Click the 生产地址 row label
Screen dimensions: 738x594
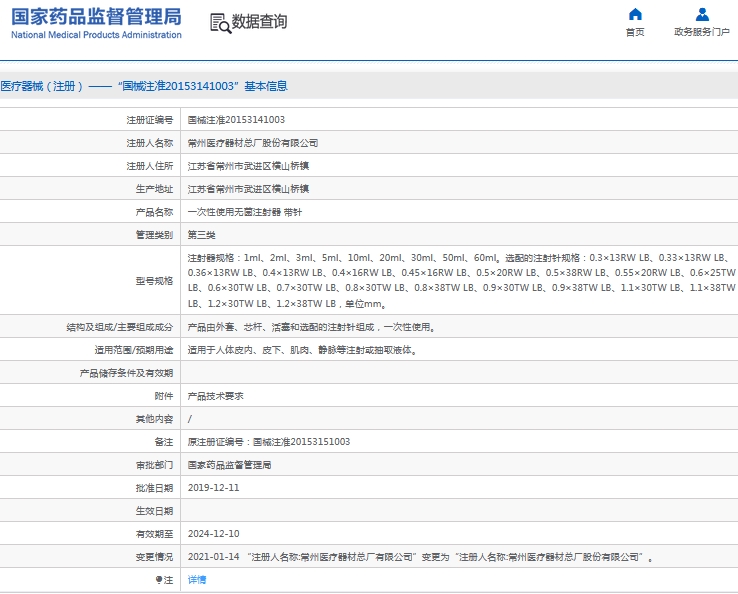[154, 189]
